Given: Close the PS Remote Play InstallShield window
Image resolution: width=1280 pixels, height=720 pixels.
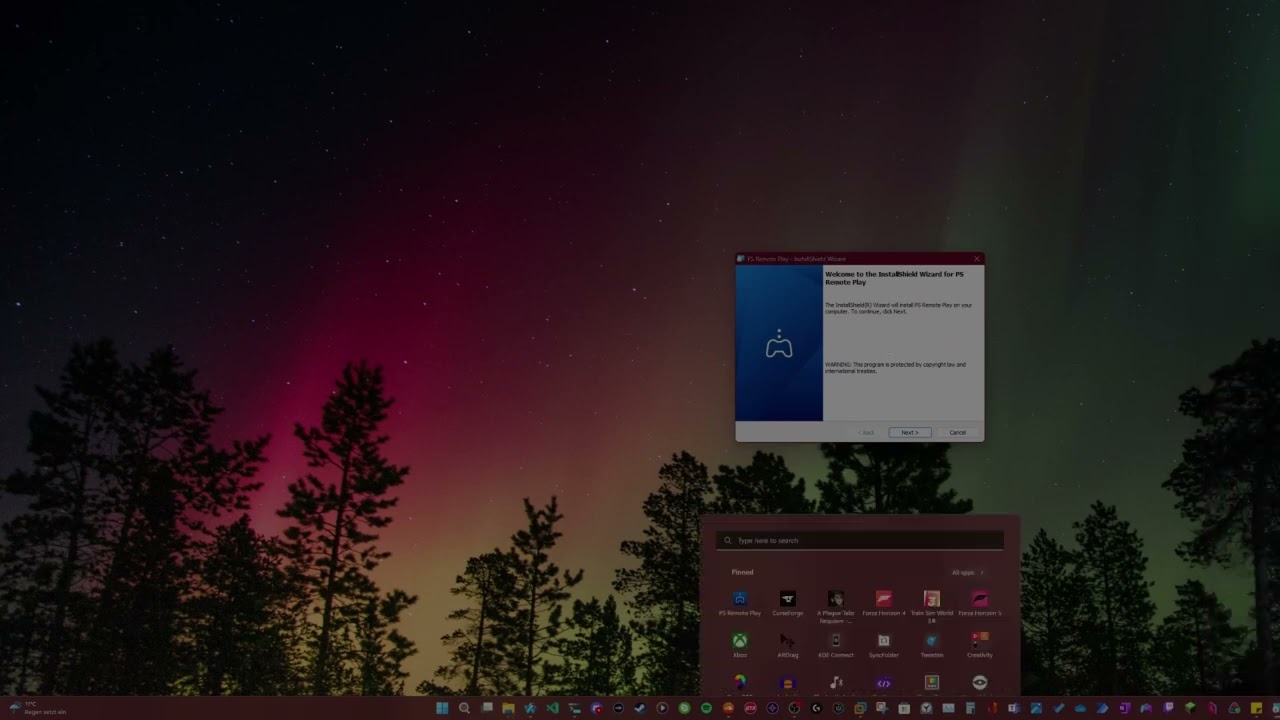Looking at the screenshot, I should pyautogui.click(x=977, y=259).
